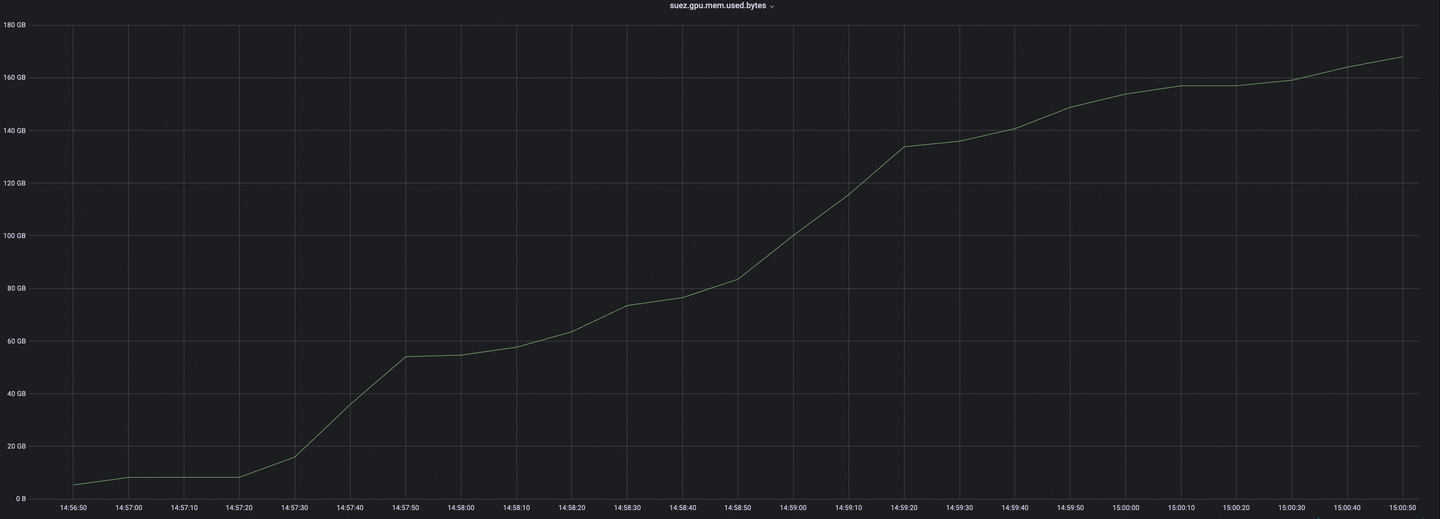The width and height of the screenshot is (1440, 519).
Task: Click the 15:00:50 time axis label
Action: (1402, 508)
